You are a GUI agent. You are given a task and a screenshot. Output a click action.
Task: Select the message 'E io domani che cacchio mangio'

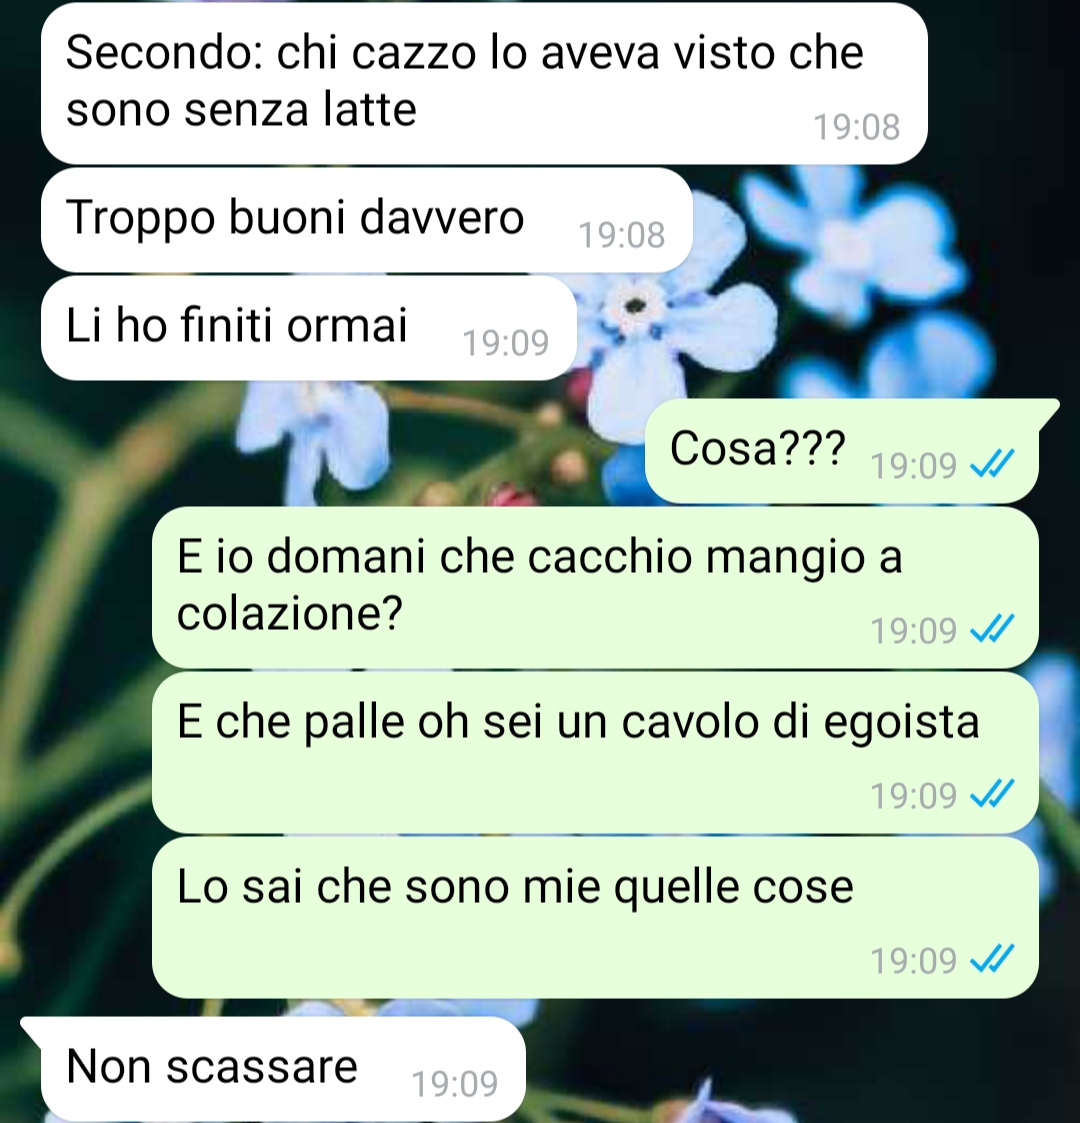595,587
